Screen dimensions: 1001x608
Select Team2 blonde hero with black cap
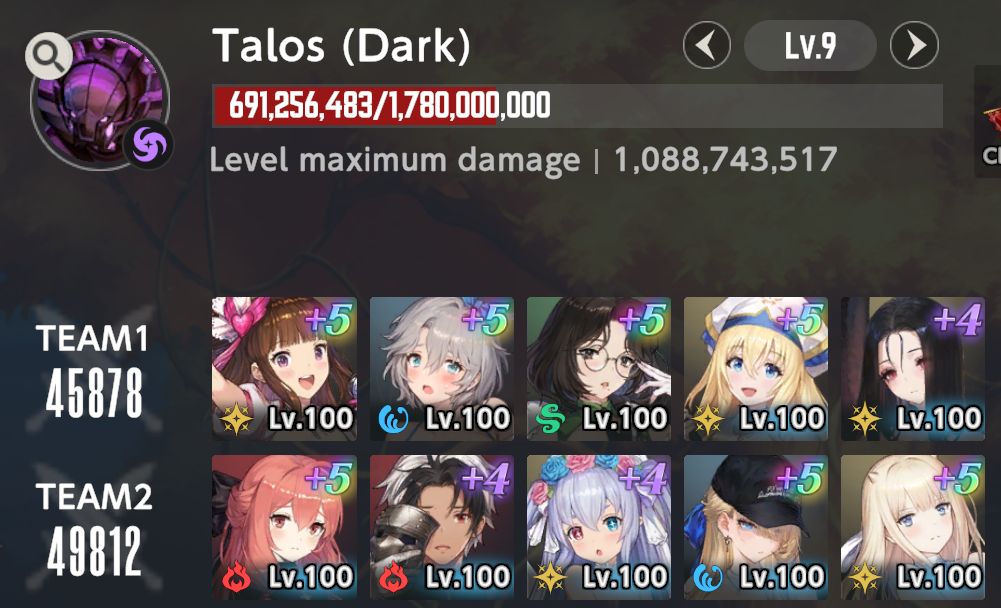pos(756,527)
